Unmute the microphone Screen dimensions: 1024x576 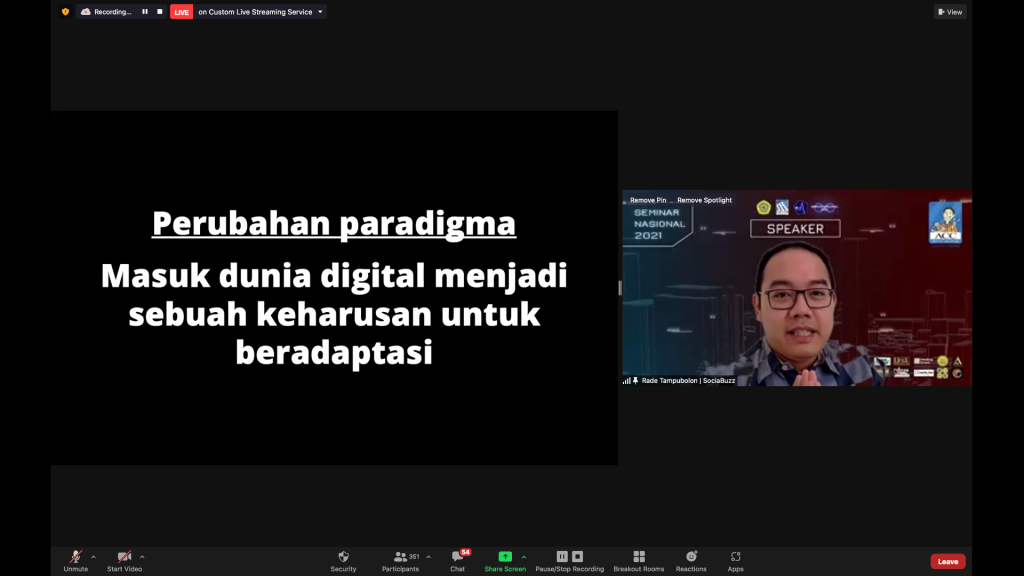pyautogui.click(x=76, y=560)
